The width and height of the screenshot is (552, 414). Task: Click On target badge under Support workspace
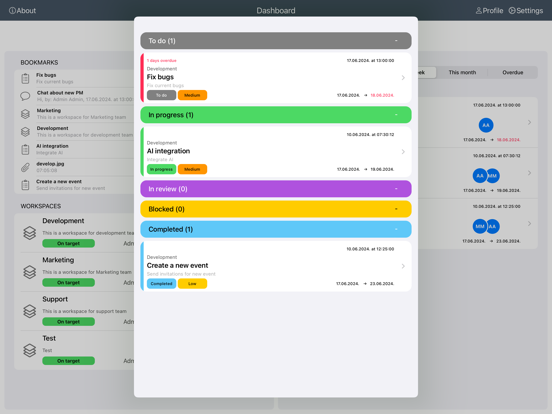coord(68,321)
